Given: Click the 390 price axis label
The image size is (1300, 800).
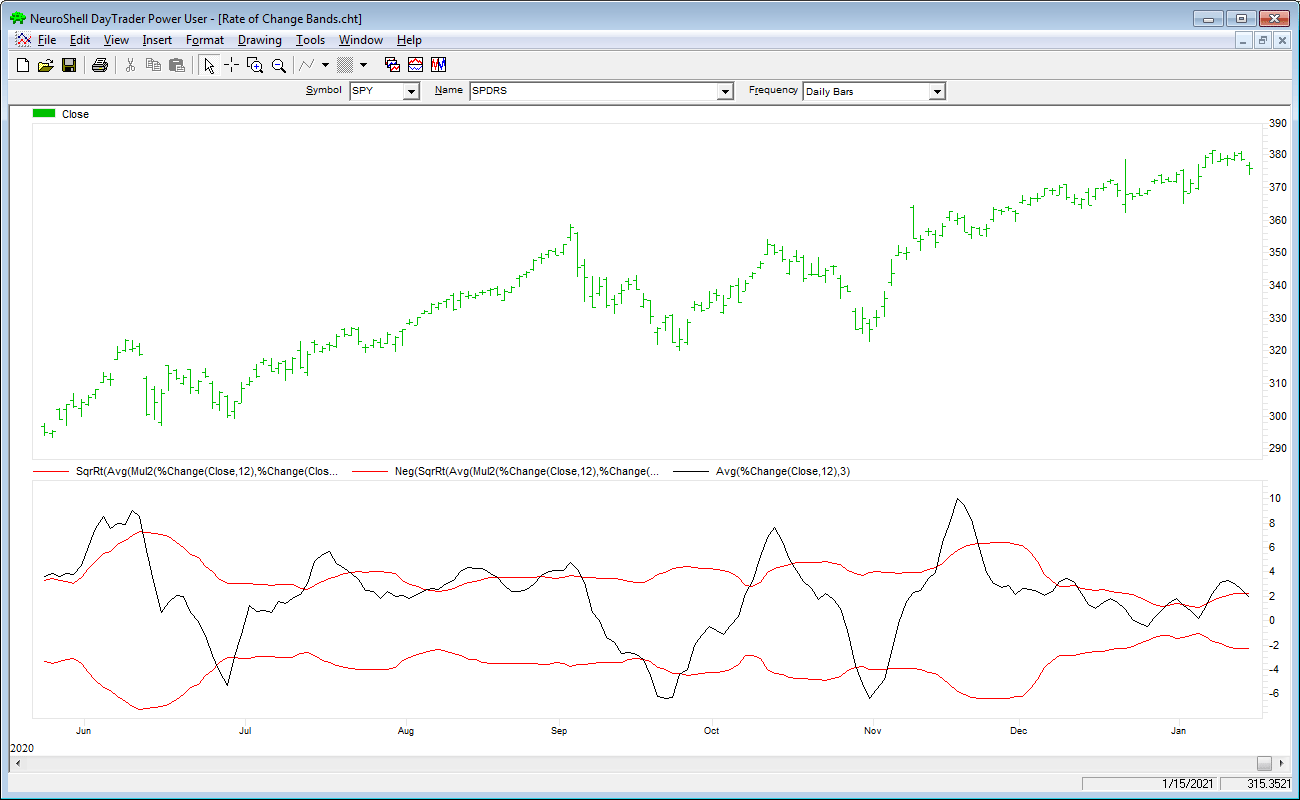Looking at the screenshot, I should (x=1277, y=123).
